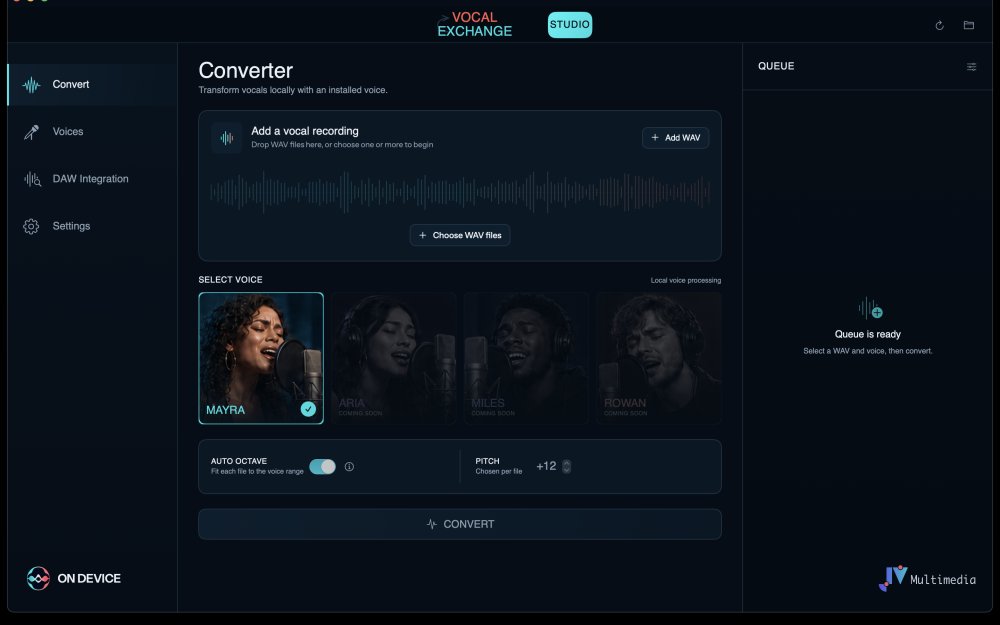Open the folder icon in title bar
The width and height of the screenshot is (1000, 625).
click(969, 26)
